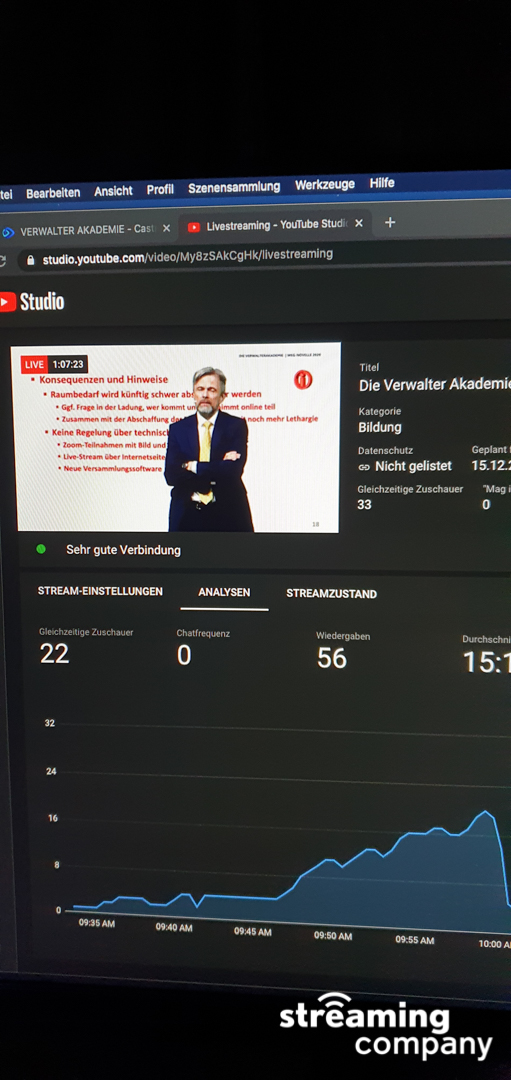Switch to the VERWALTER AKADEMIE browser tab

click(86, 230)
